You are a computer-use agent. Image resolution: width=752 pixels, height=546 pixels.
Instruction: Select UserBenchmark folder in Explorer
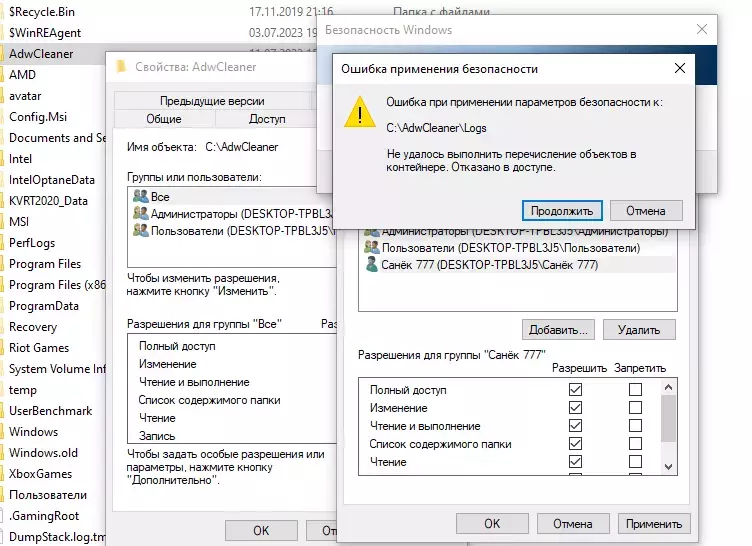50,411
